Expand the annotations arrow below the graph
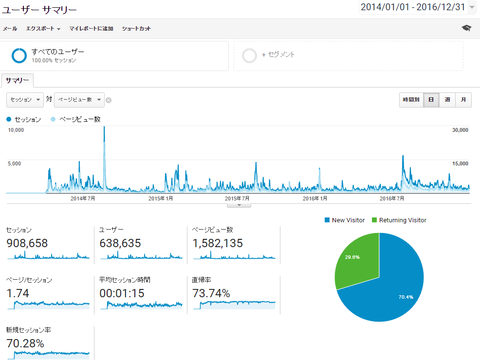This screenshot has height=360, width=480. [239, 205]
